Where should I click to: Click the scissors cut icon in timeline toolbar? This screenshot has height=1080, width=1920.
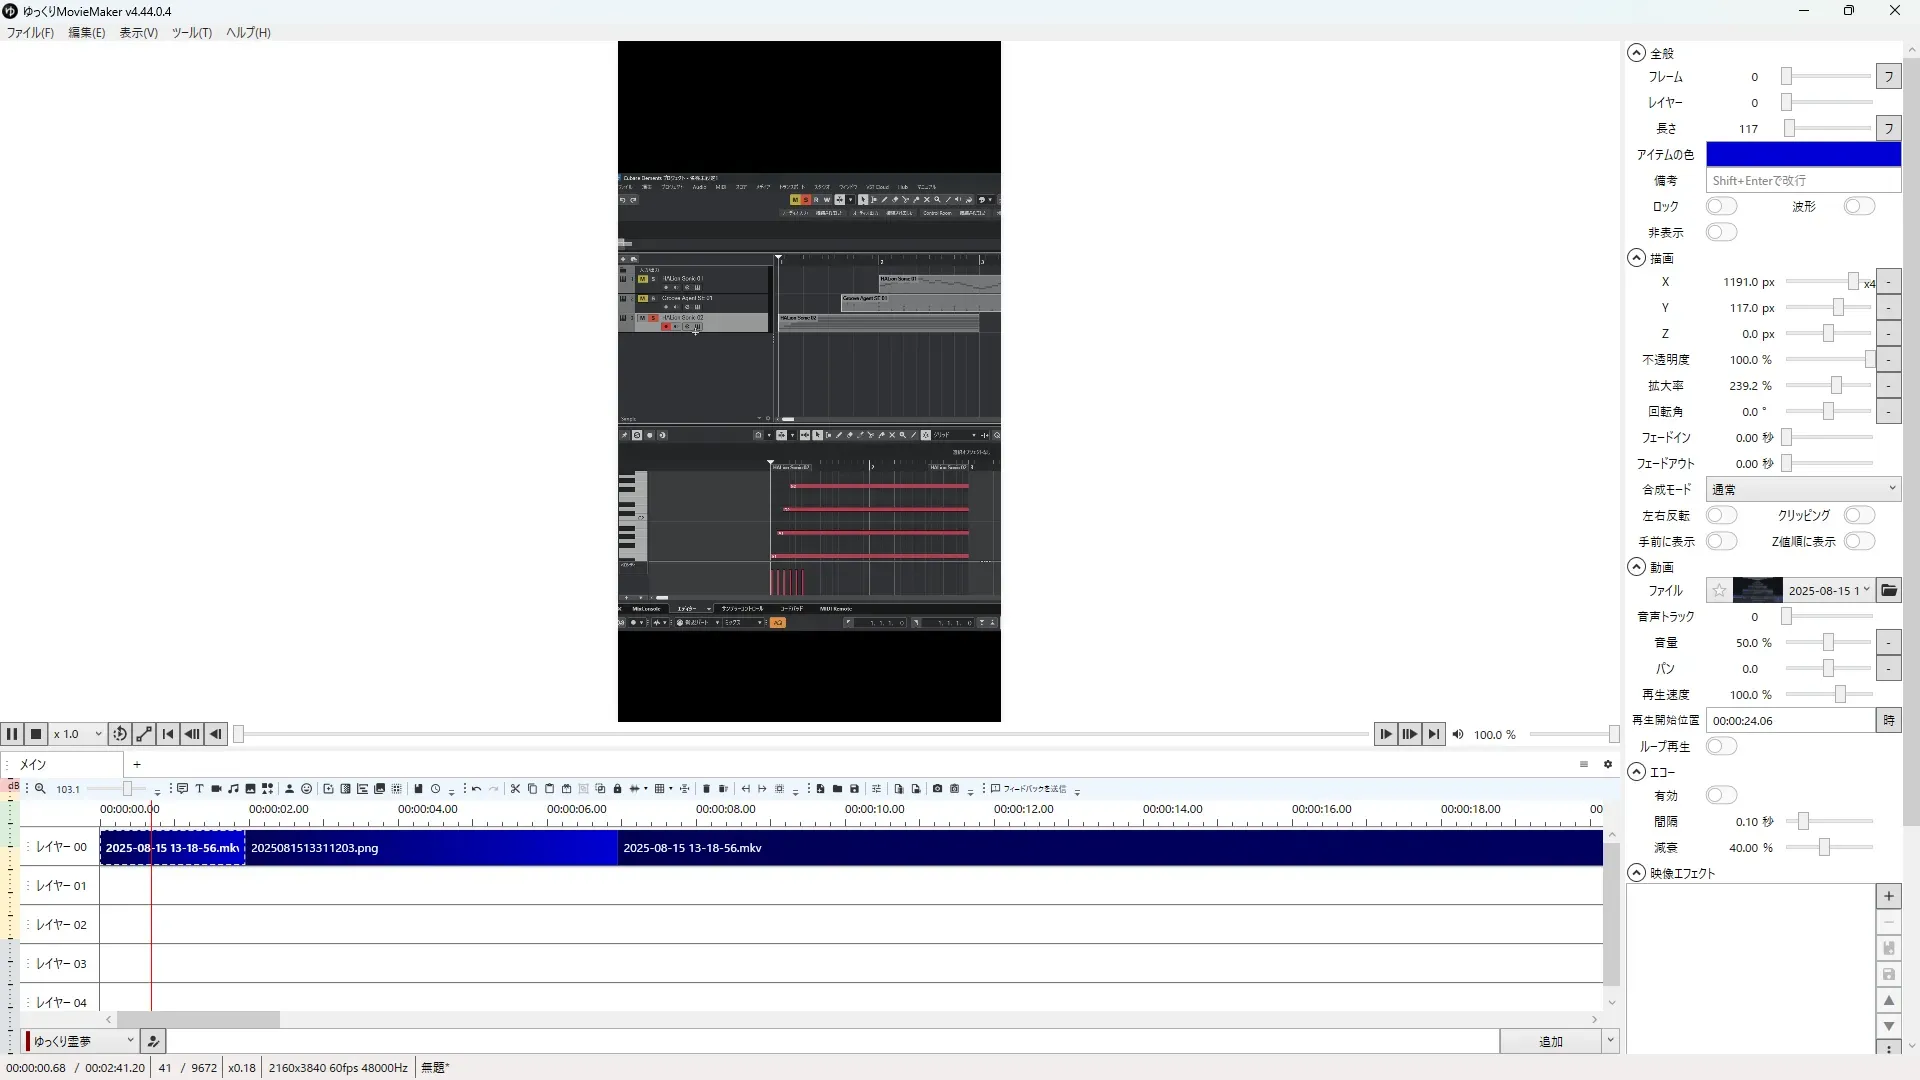(x=515, y=789)
